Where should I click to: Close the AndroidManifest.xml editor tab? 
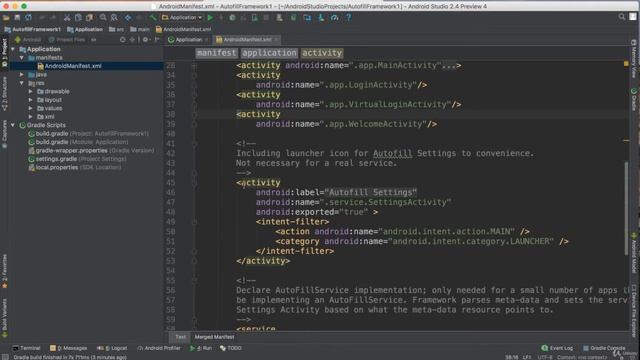pos(276,40)
